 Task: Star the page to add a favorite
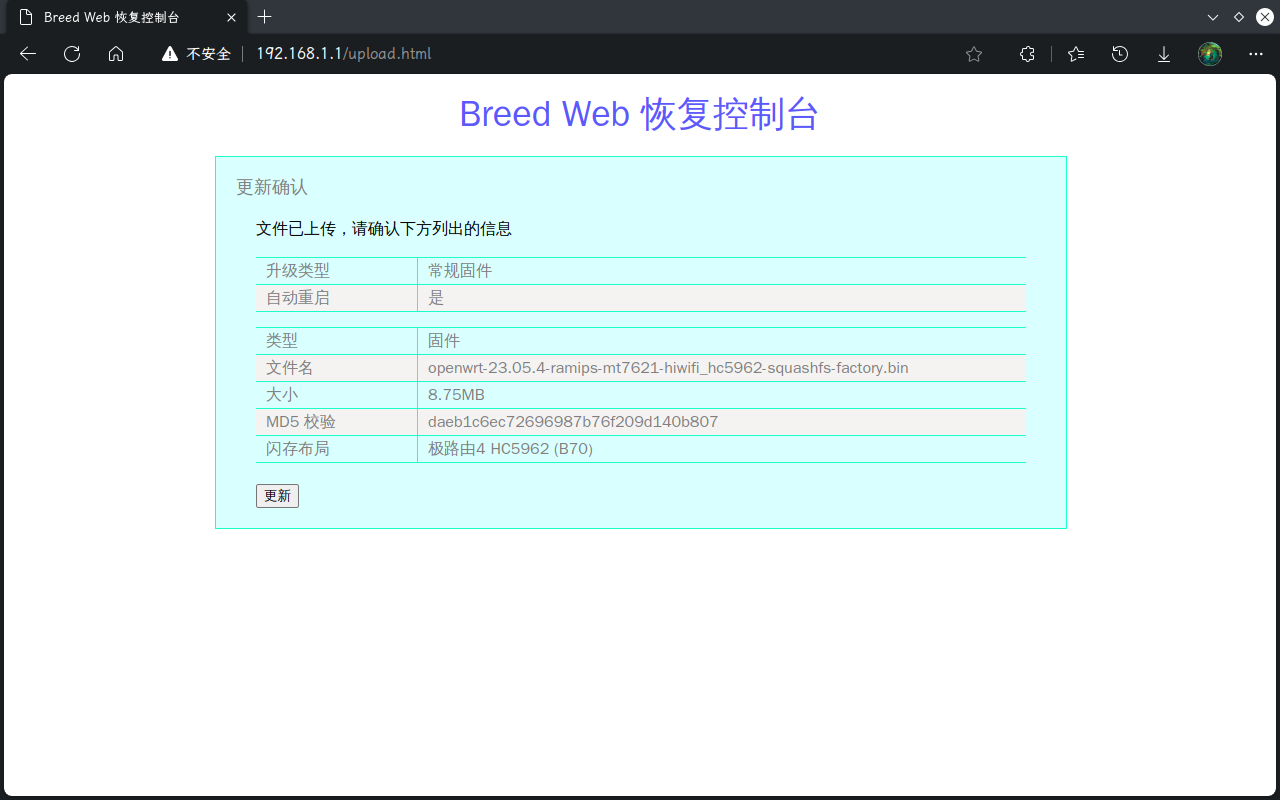click(x=973, y=54)
